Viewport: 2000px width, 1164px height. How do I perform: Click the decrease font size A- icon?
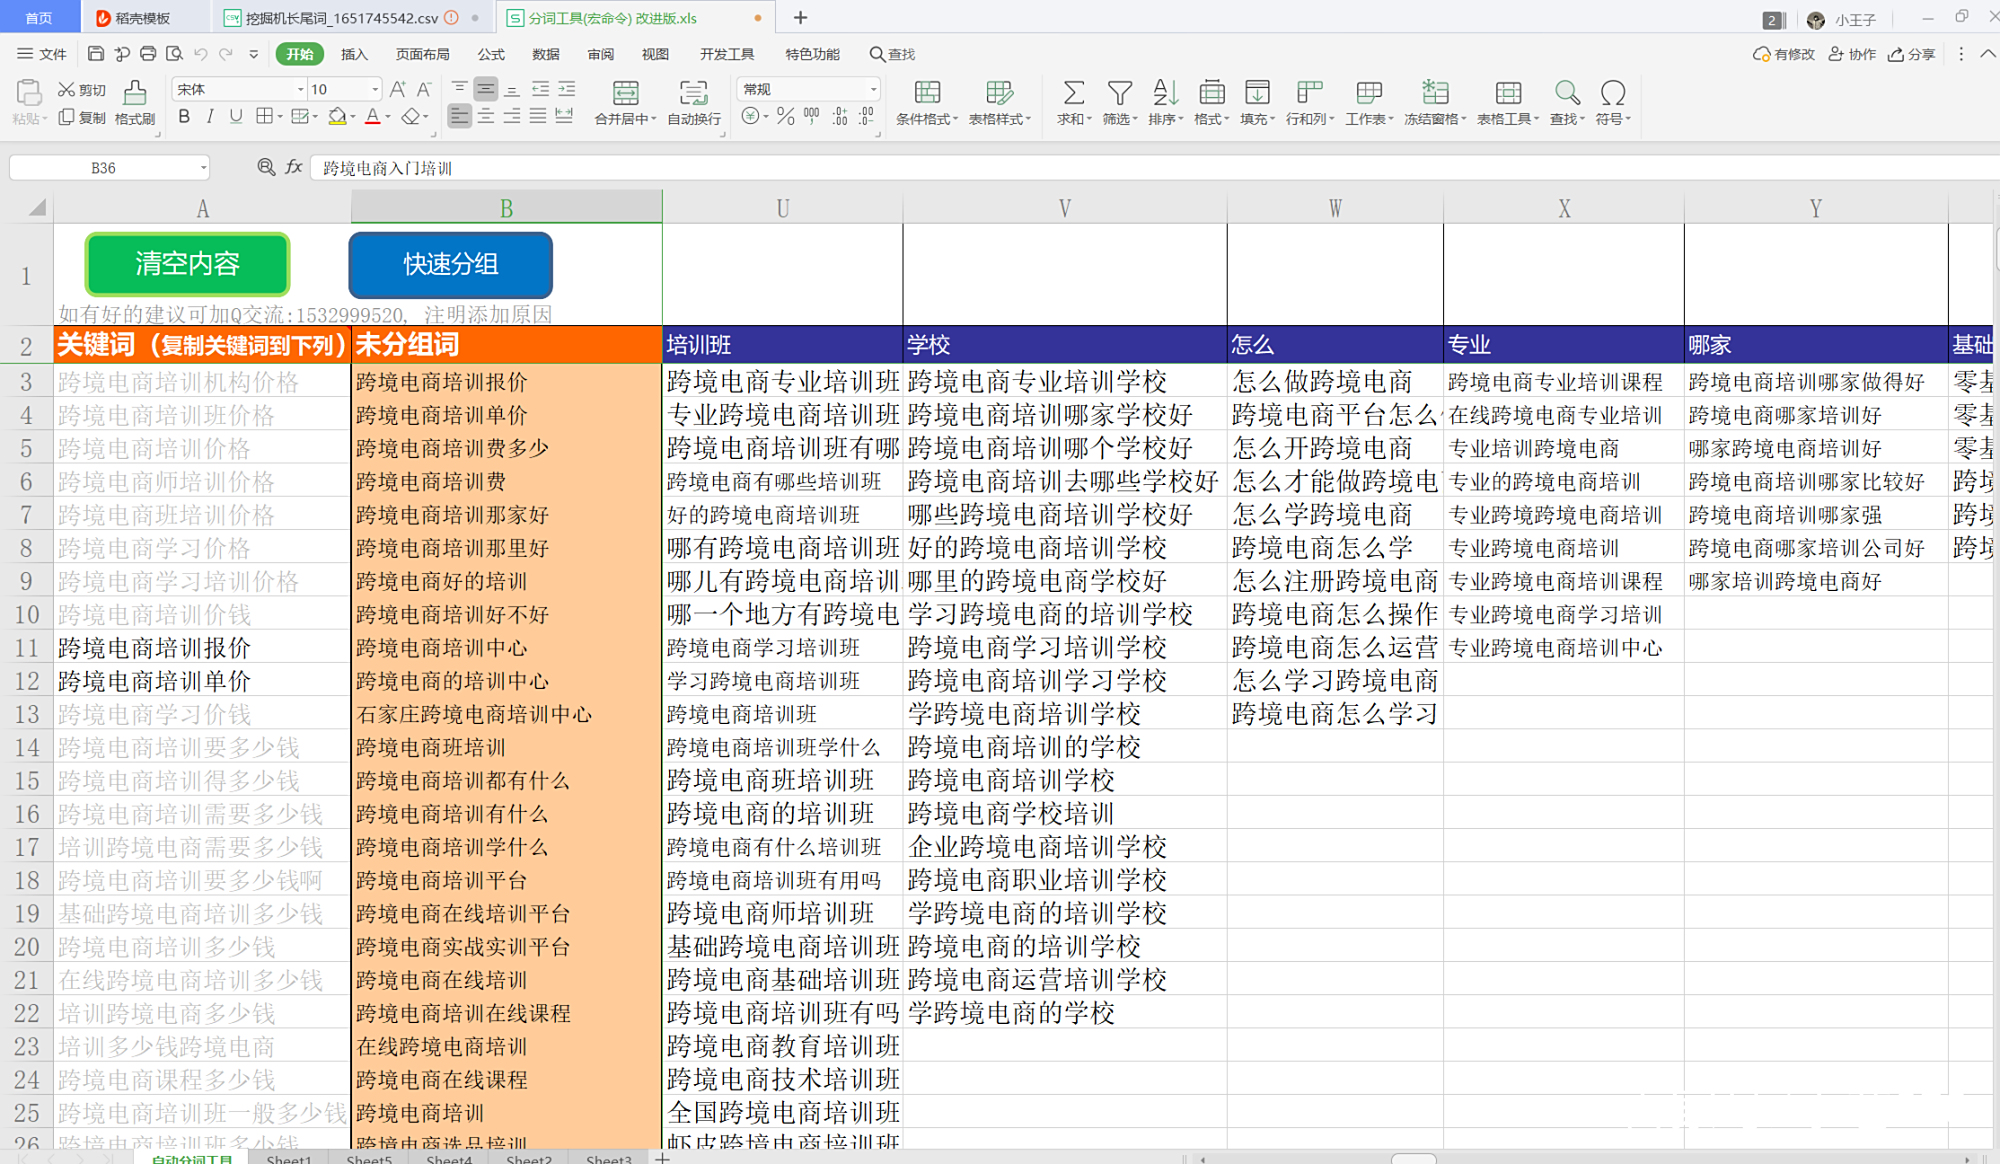pos(424,89)
